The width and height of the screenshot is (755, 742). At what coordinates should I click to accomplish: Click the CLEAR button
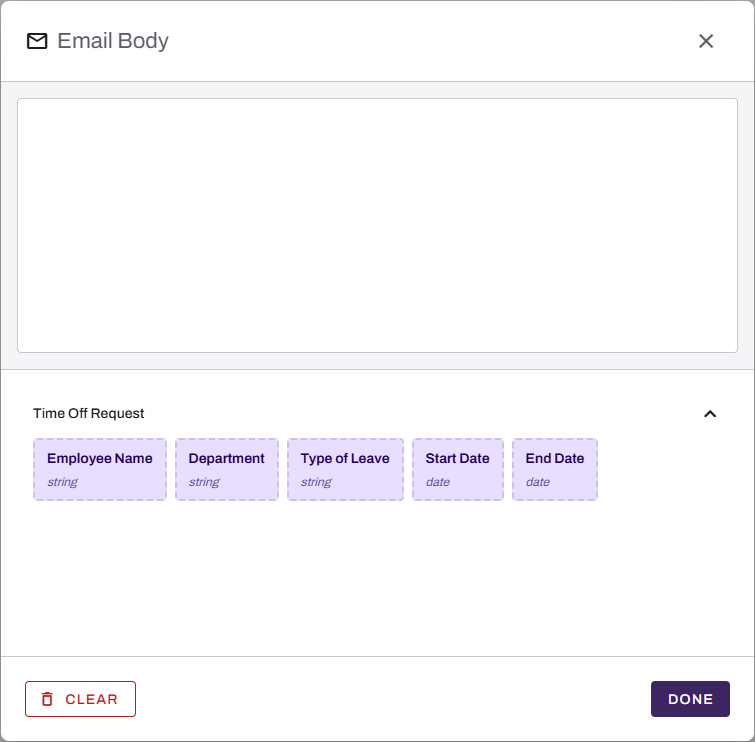[x=80, y=699]
